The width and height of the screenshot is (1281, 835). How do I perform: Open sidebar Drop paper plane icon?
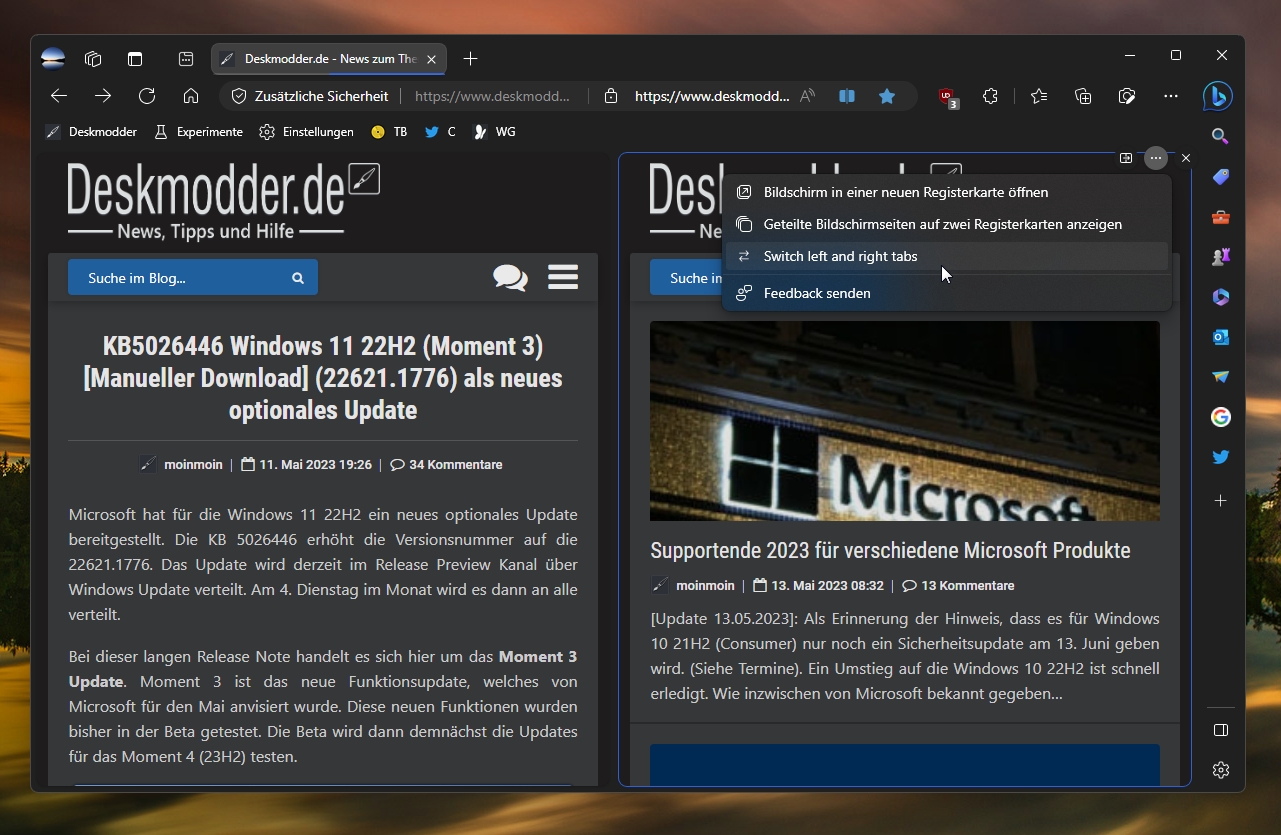click(1220, 377)
